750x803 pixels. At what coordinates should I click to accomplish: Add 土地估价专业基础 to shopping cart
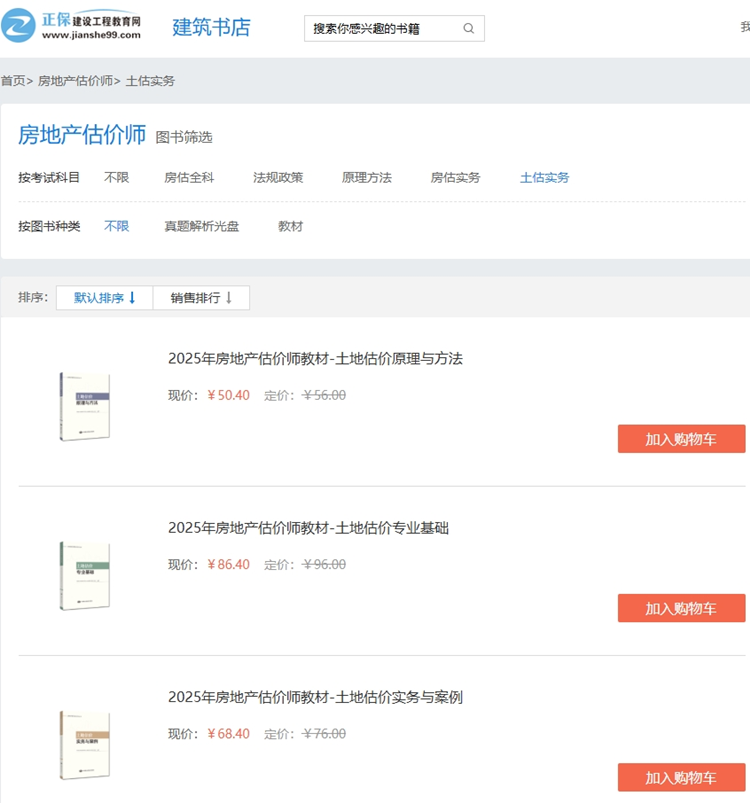(x=681, y=608)
